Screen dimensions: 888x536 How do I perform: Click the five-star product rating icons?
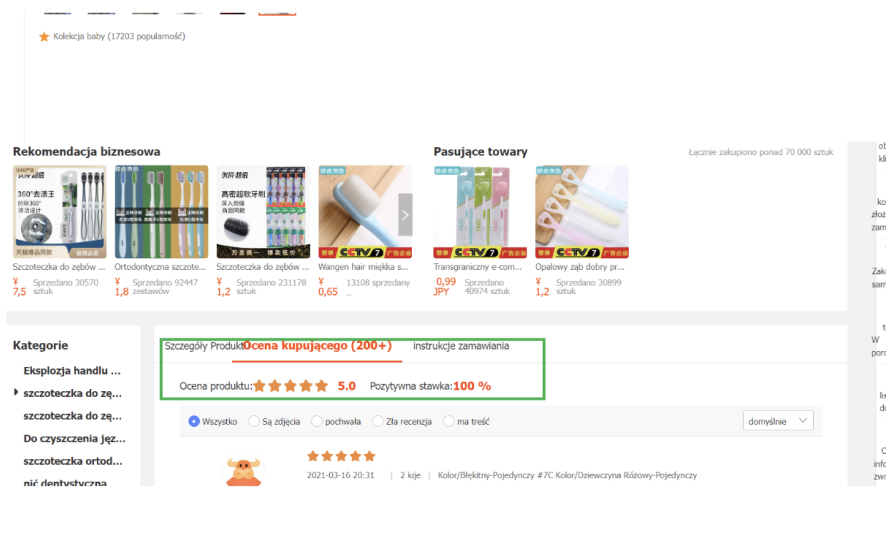[x=291, y=386]
